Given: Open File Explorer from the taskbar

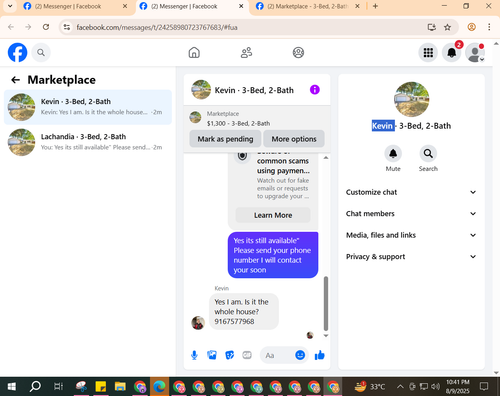Looking at the screenshot, I should click(120, 386).
